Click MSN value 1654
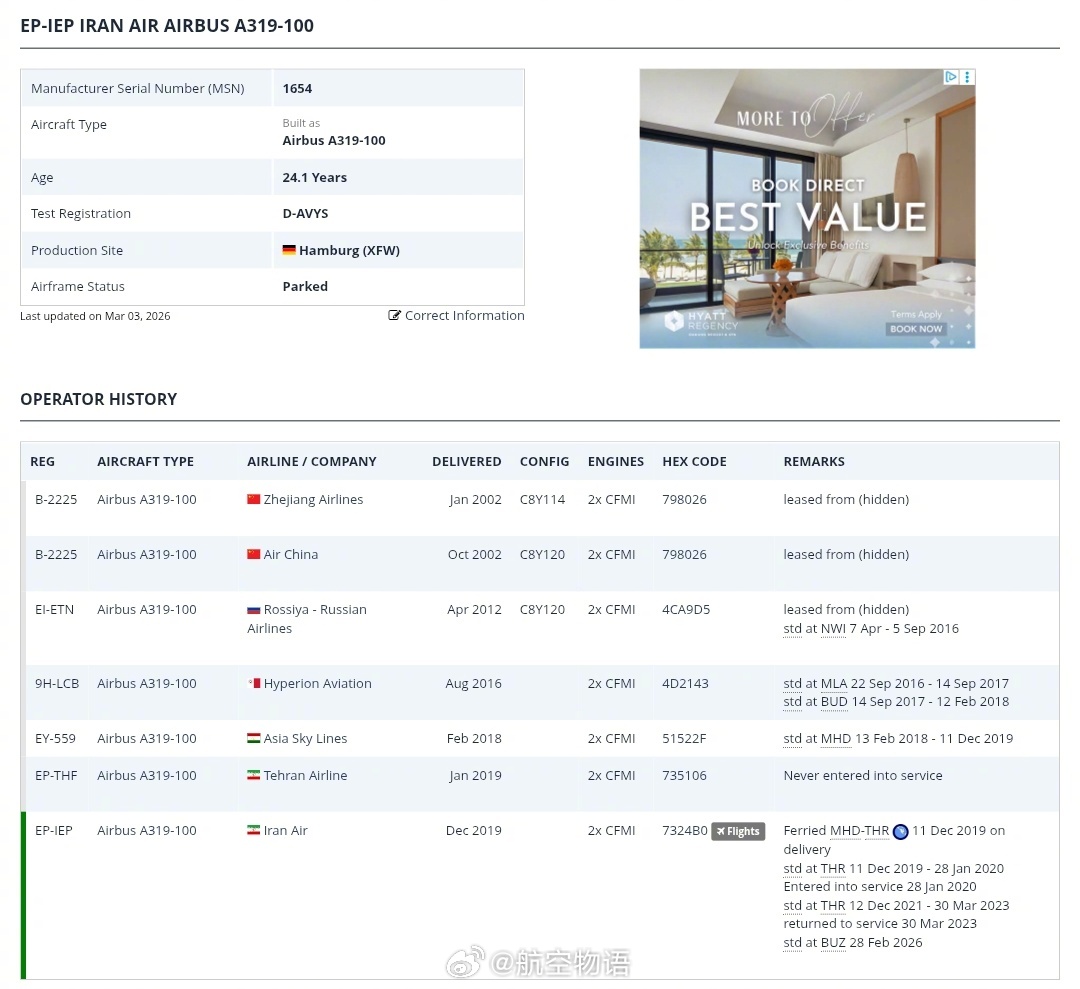 tap(297, 88)
